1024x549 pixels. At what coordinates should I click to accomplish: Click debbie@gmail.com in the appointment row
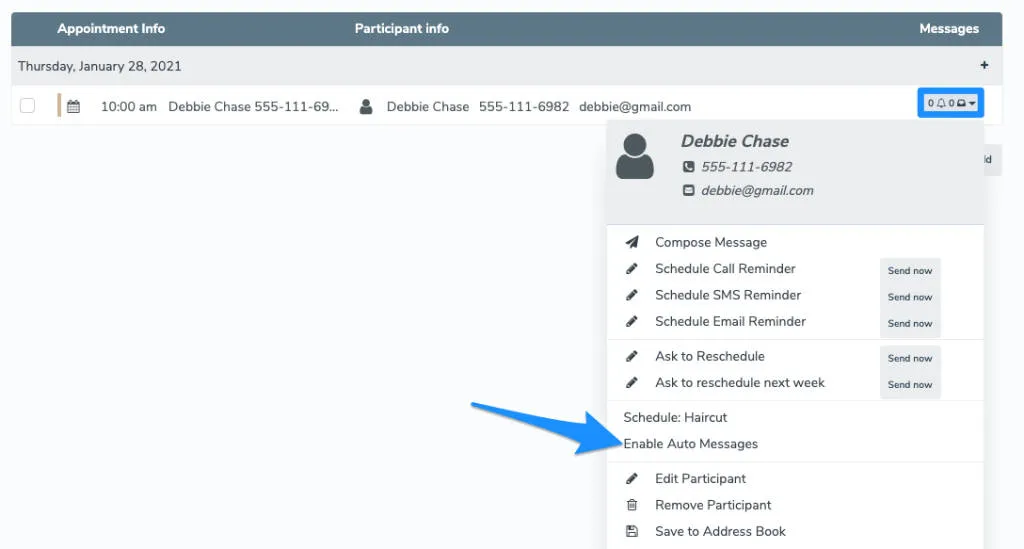pos(635,106)
